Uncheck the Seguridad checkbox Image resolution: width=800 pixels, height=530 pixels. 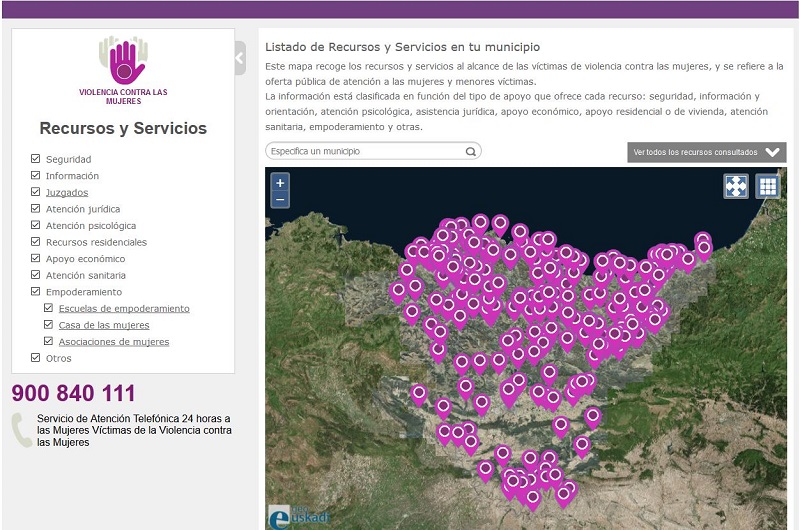[x=36, y=159]
